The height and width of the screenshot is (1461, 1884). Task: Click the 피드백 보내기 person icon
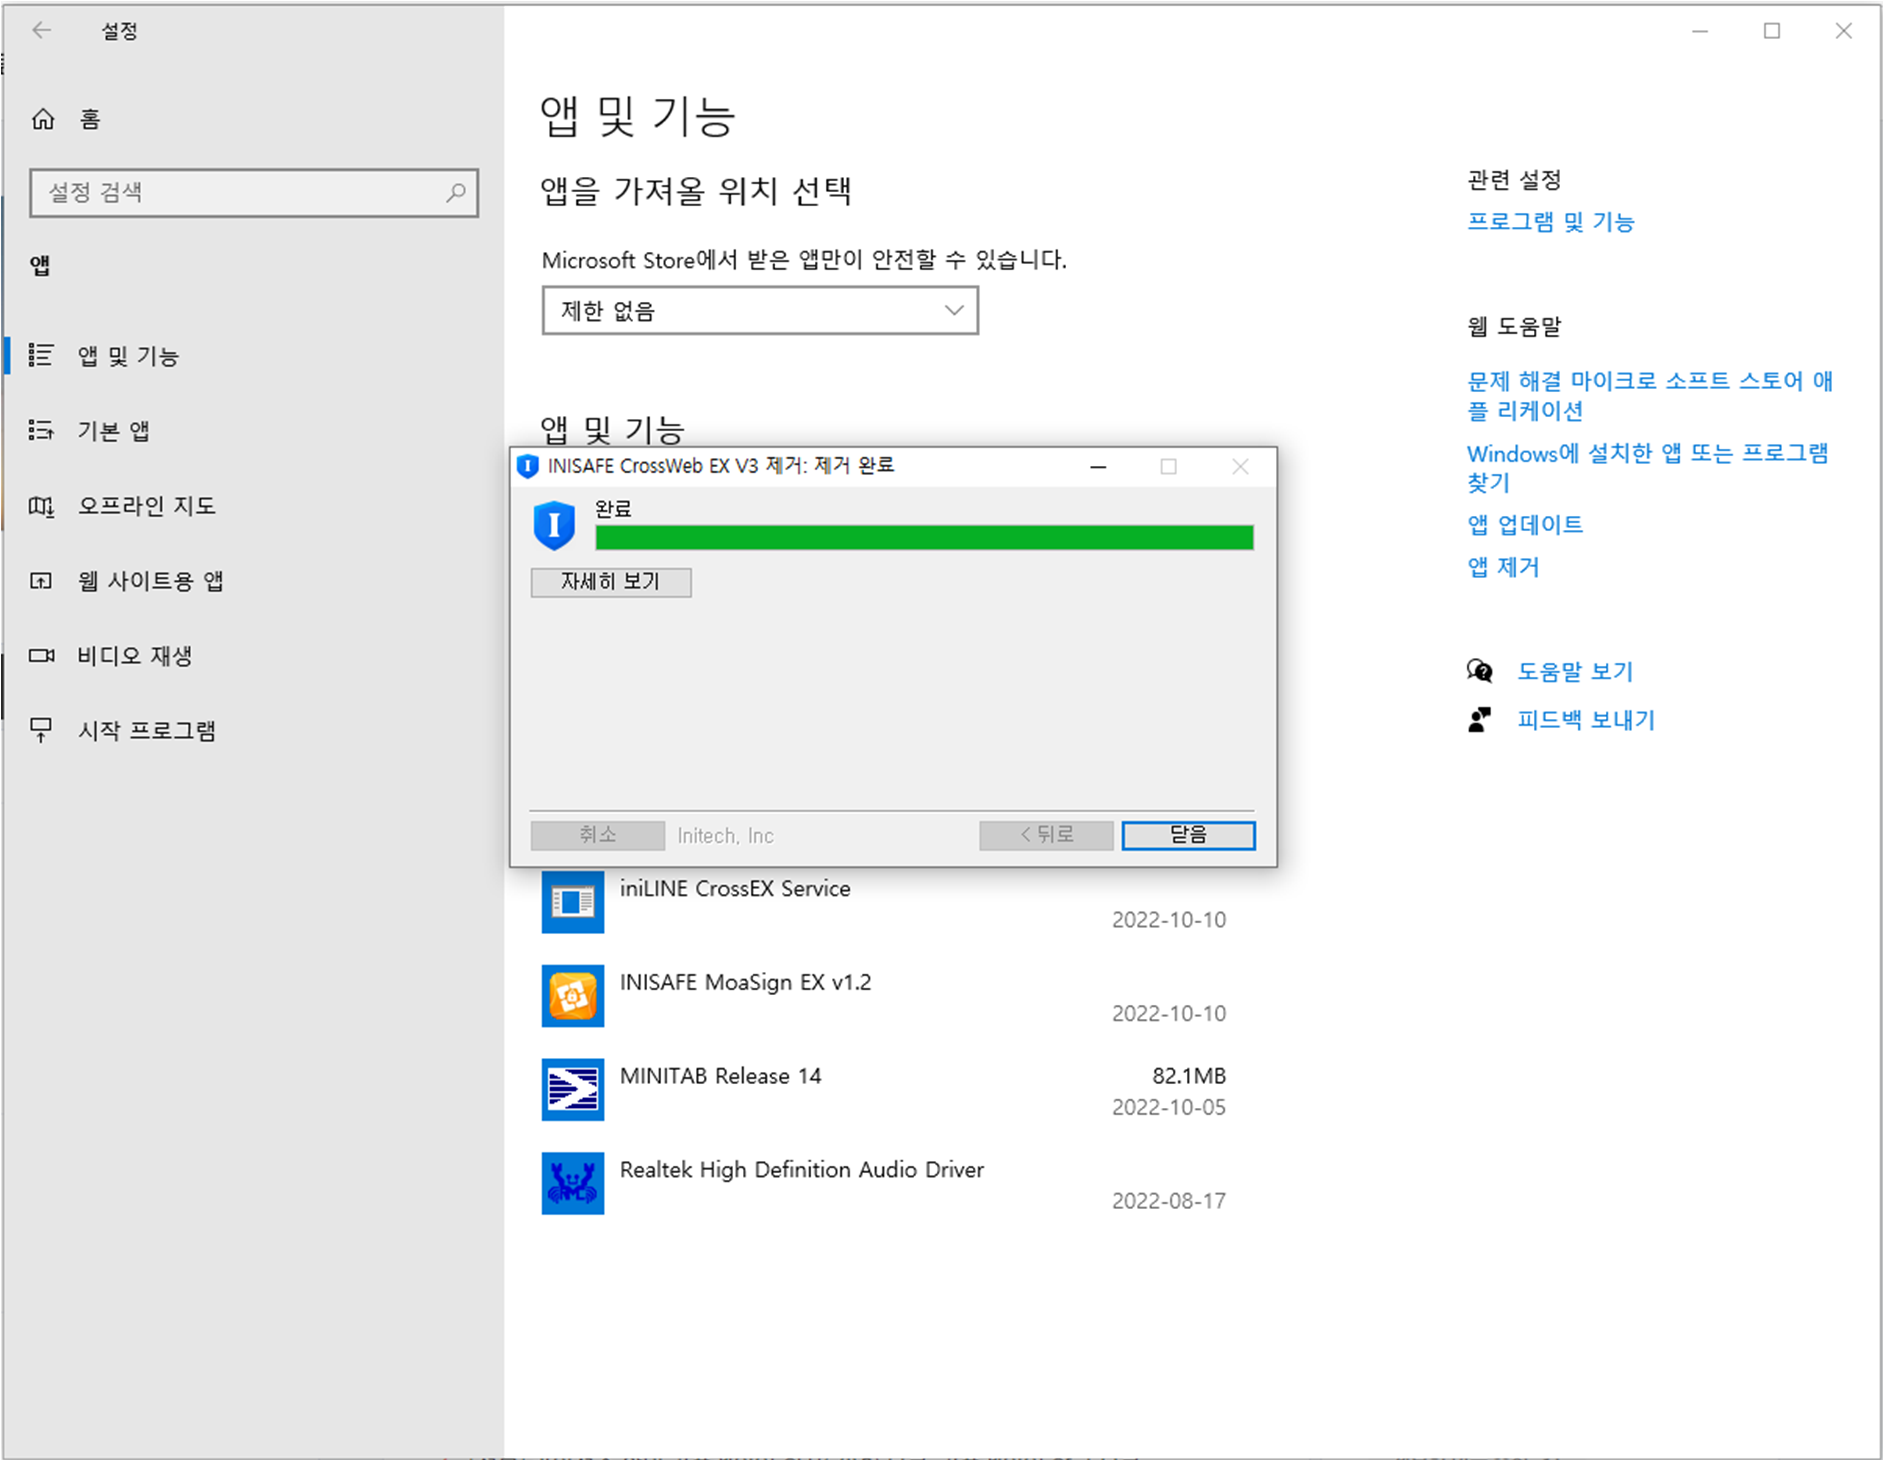tap(1480, 719)
